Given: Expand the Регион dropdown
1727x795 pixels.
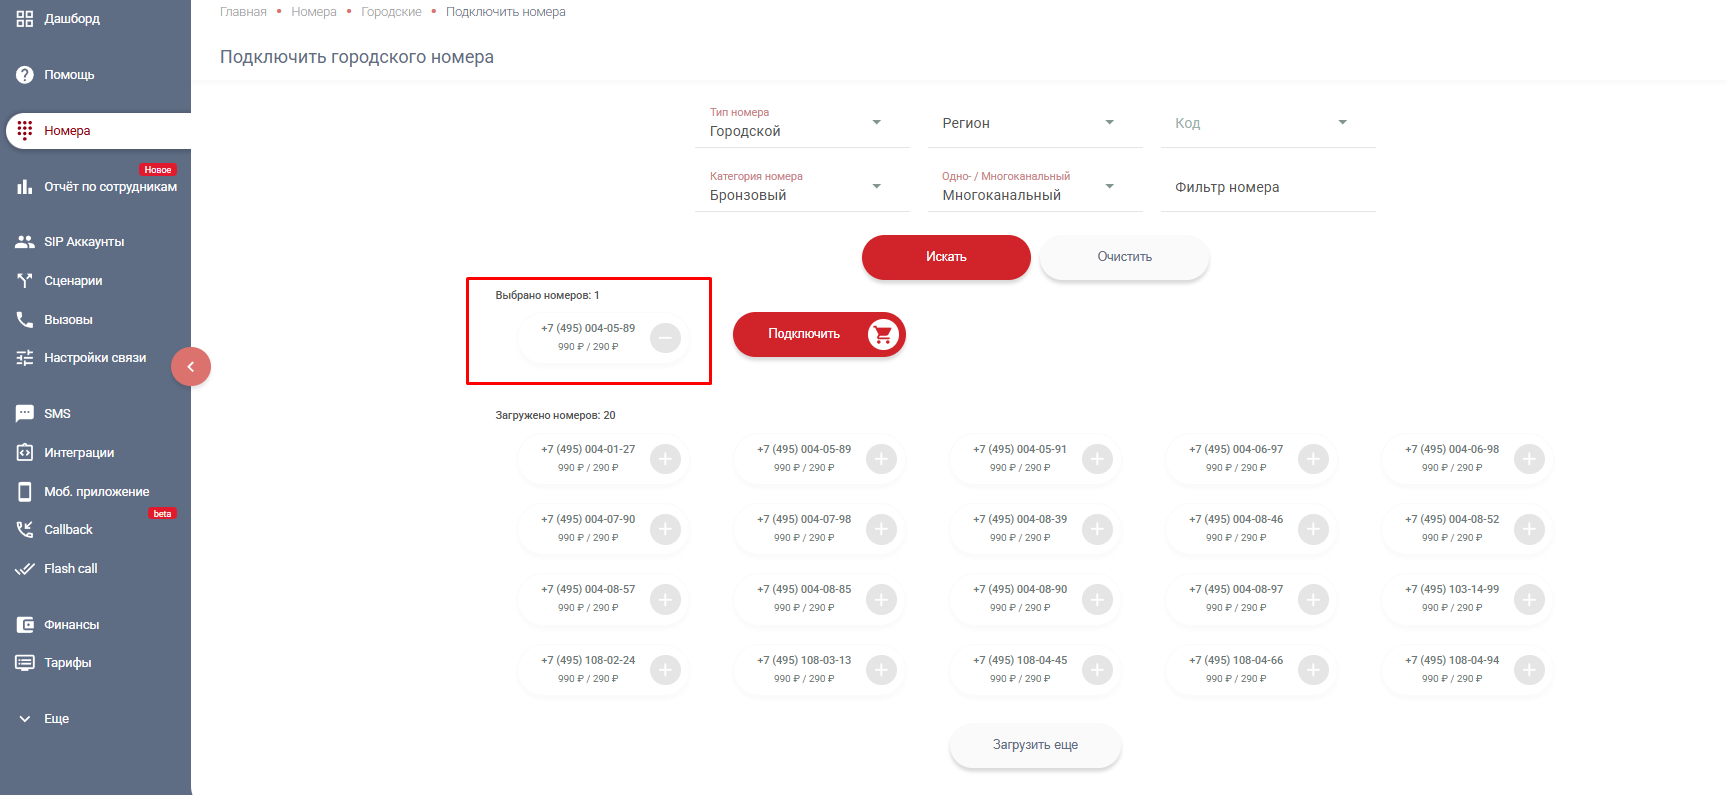Looking at the screenshot, I should click(1028, 123).
